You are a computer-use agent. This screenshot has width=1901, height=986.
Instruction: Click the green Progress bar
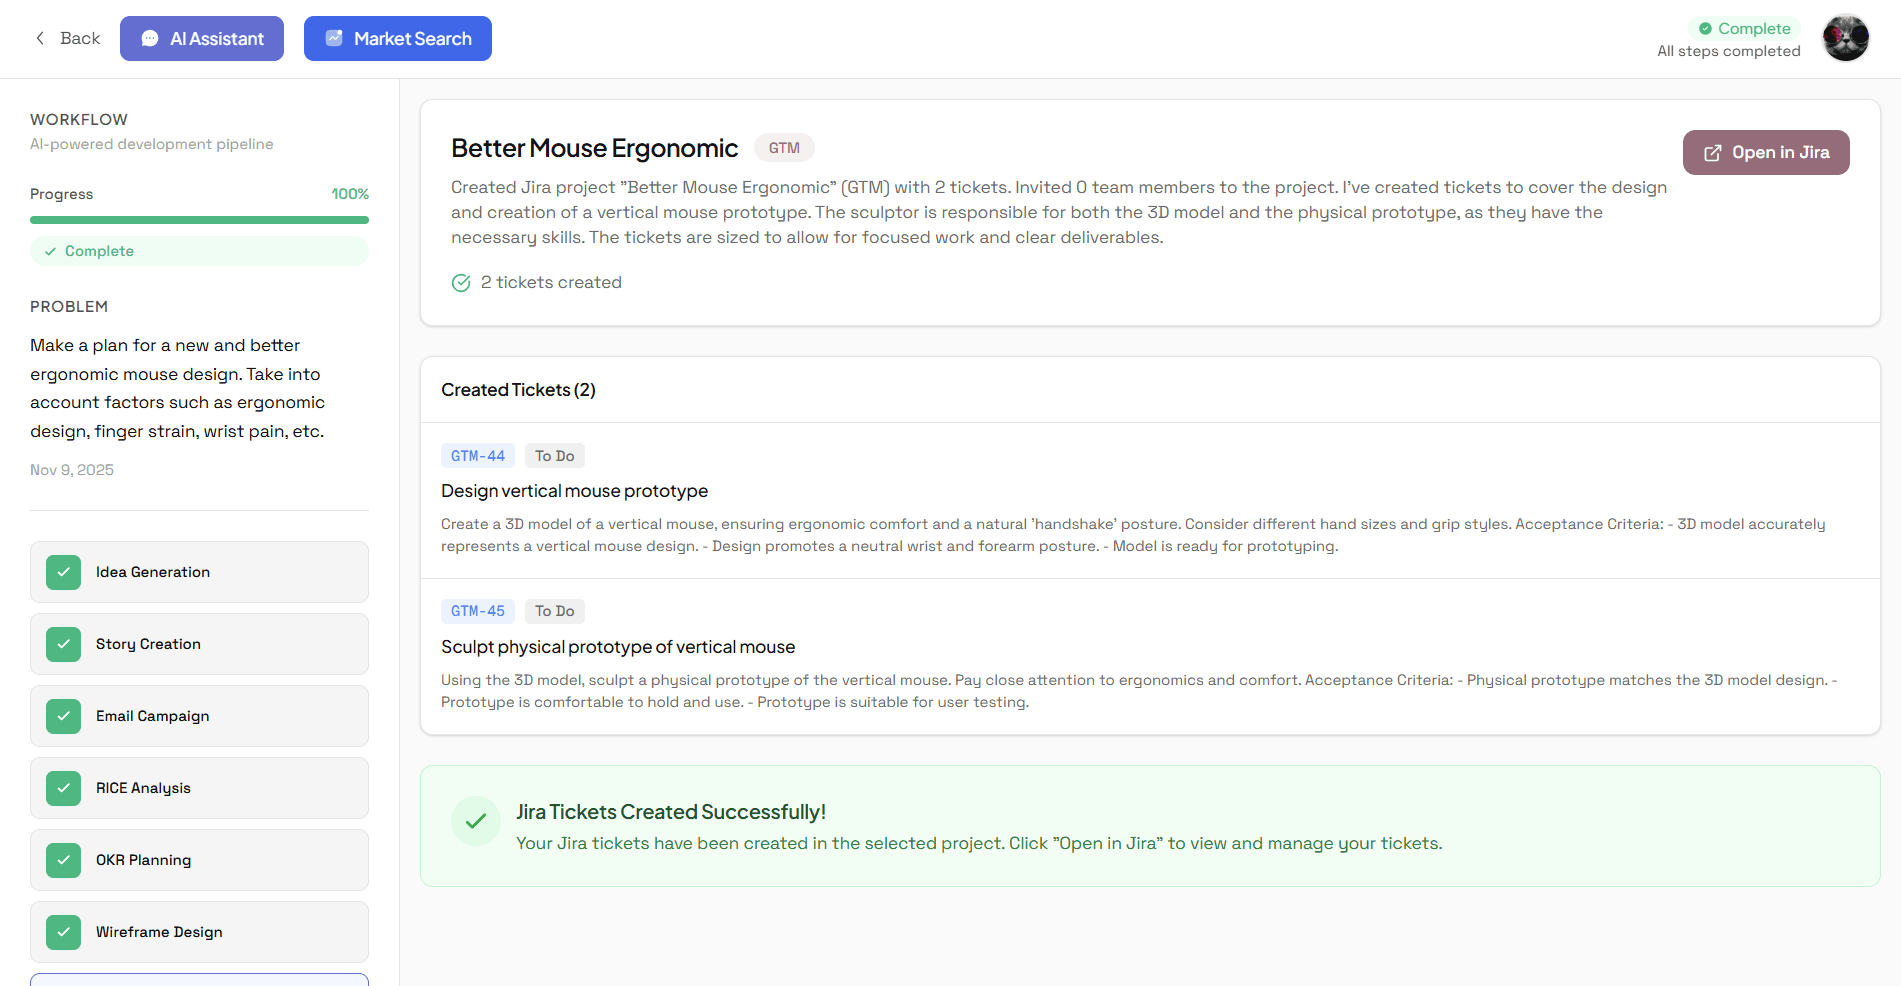(x=199, y=219)
